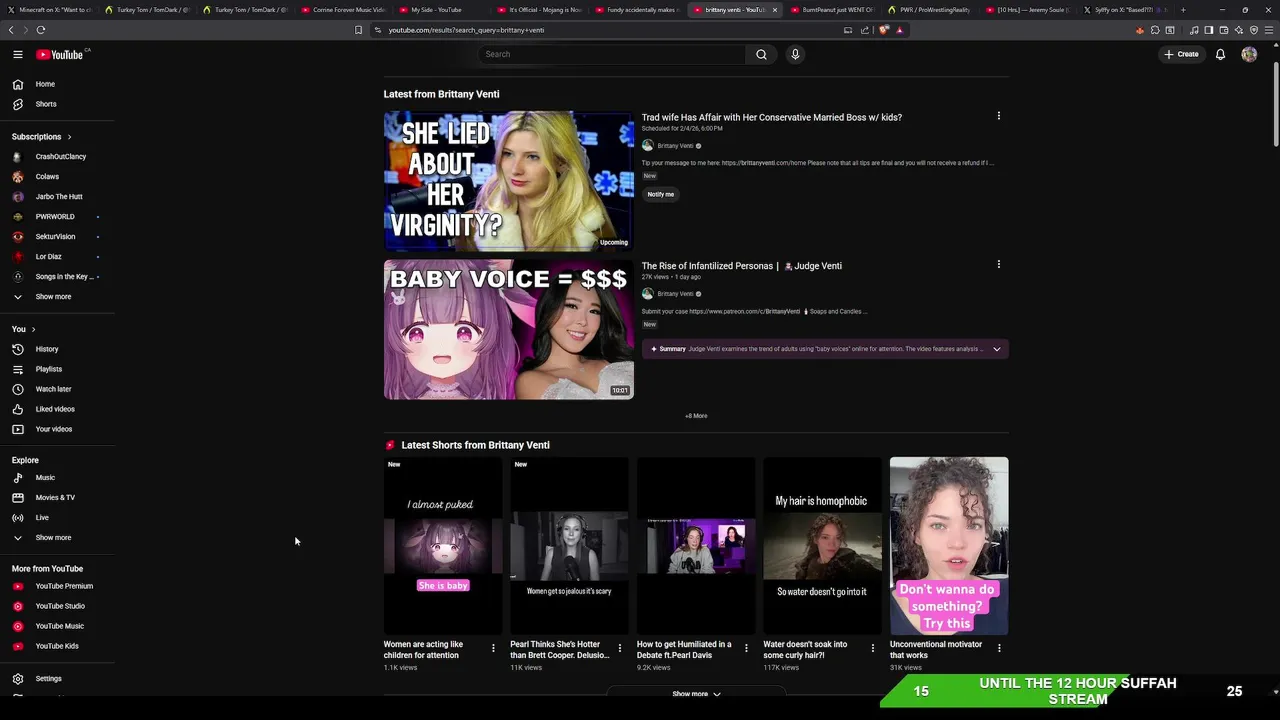Open the You heading chevron

pyautogui.click(x=33, y=329)
